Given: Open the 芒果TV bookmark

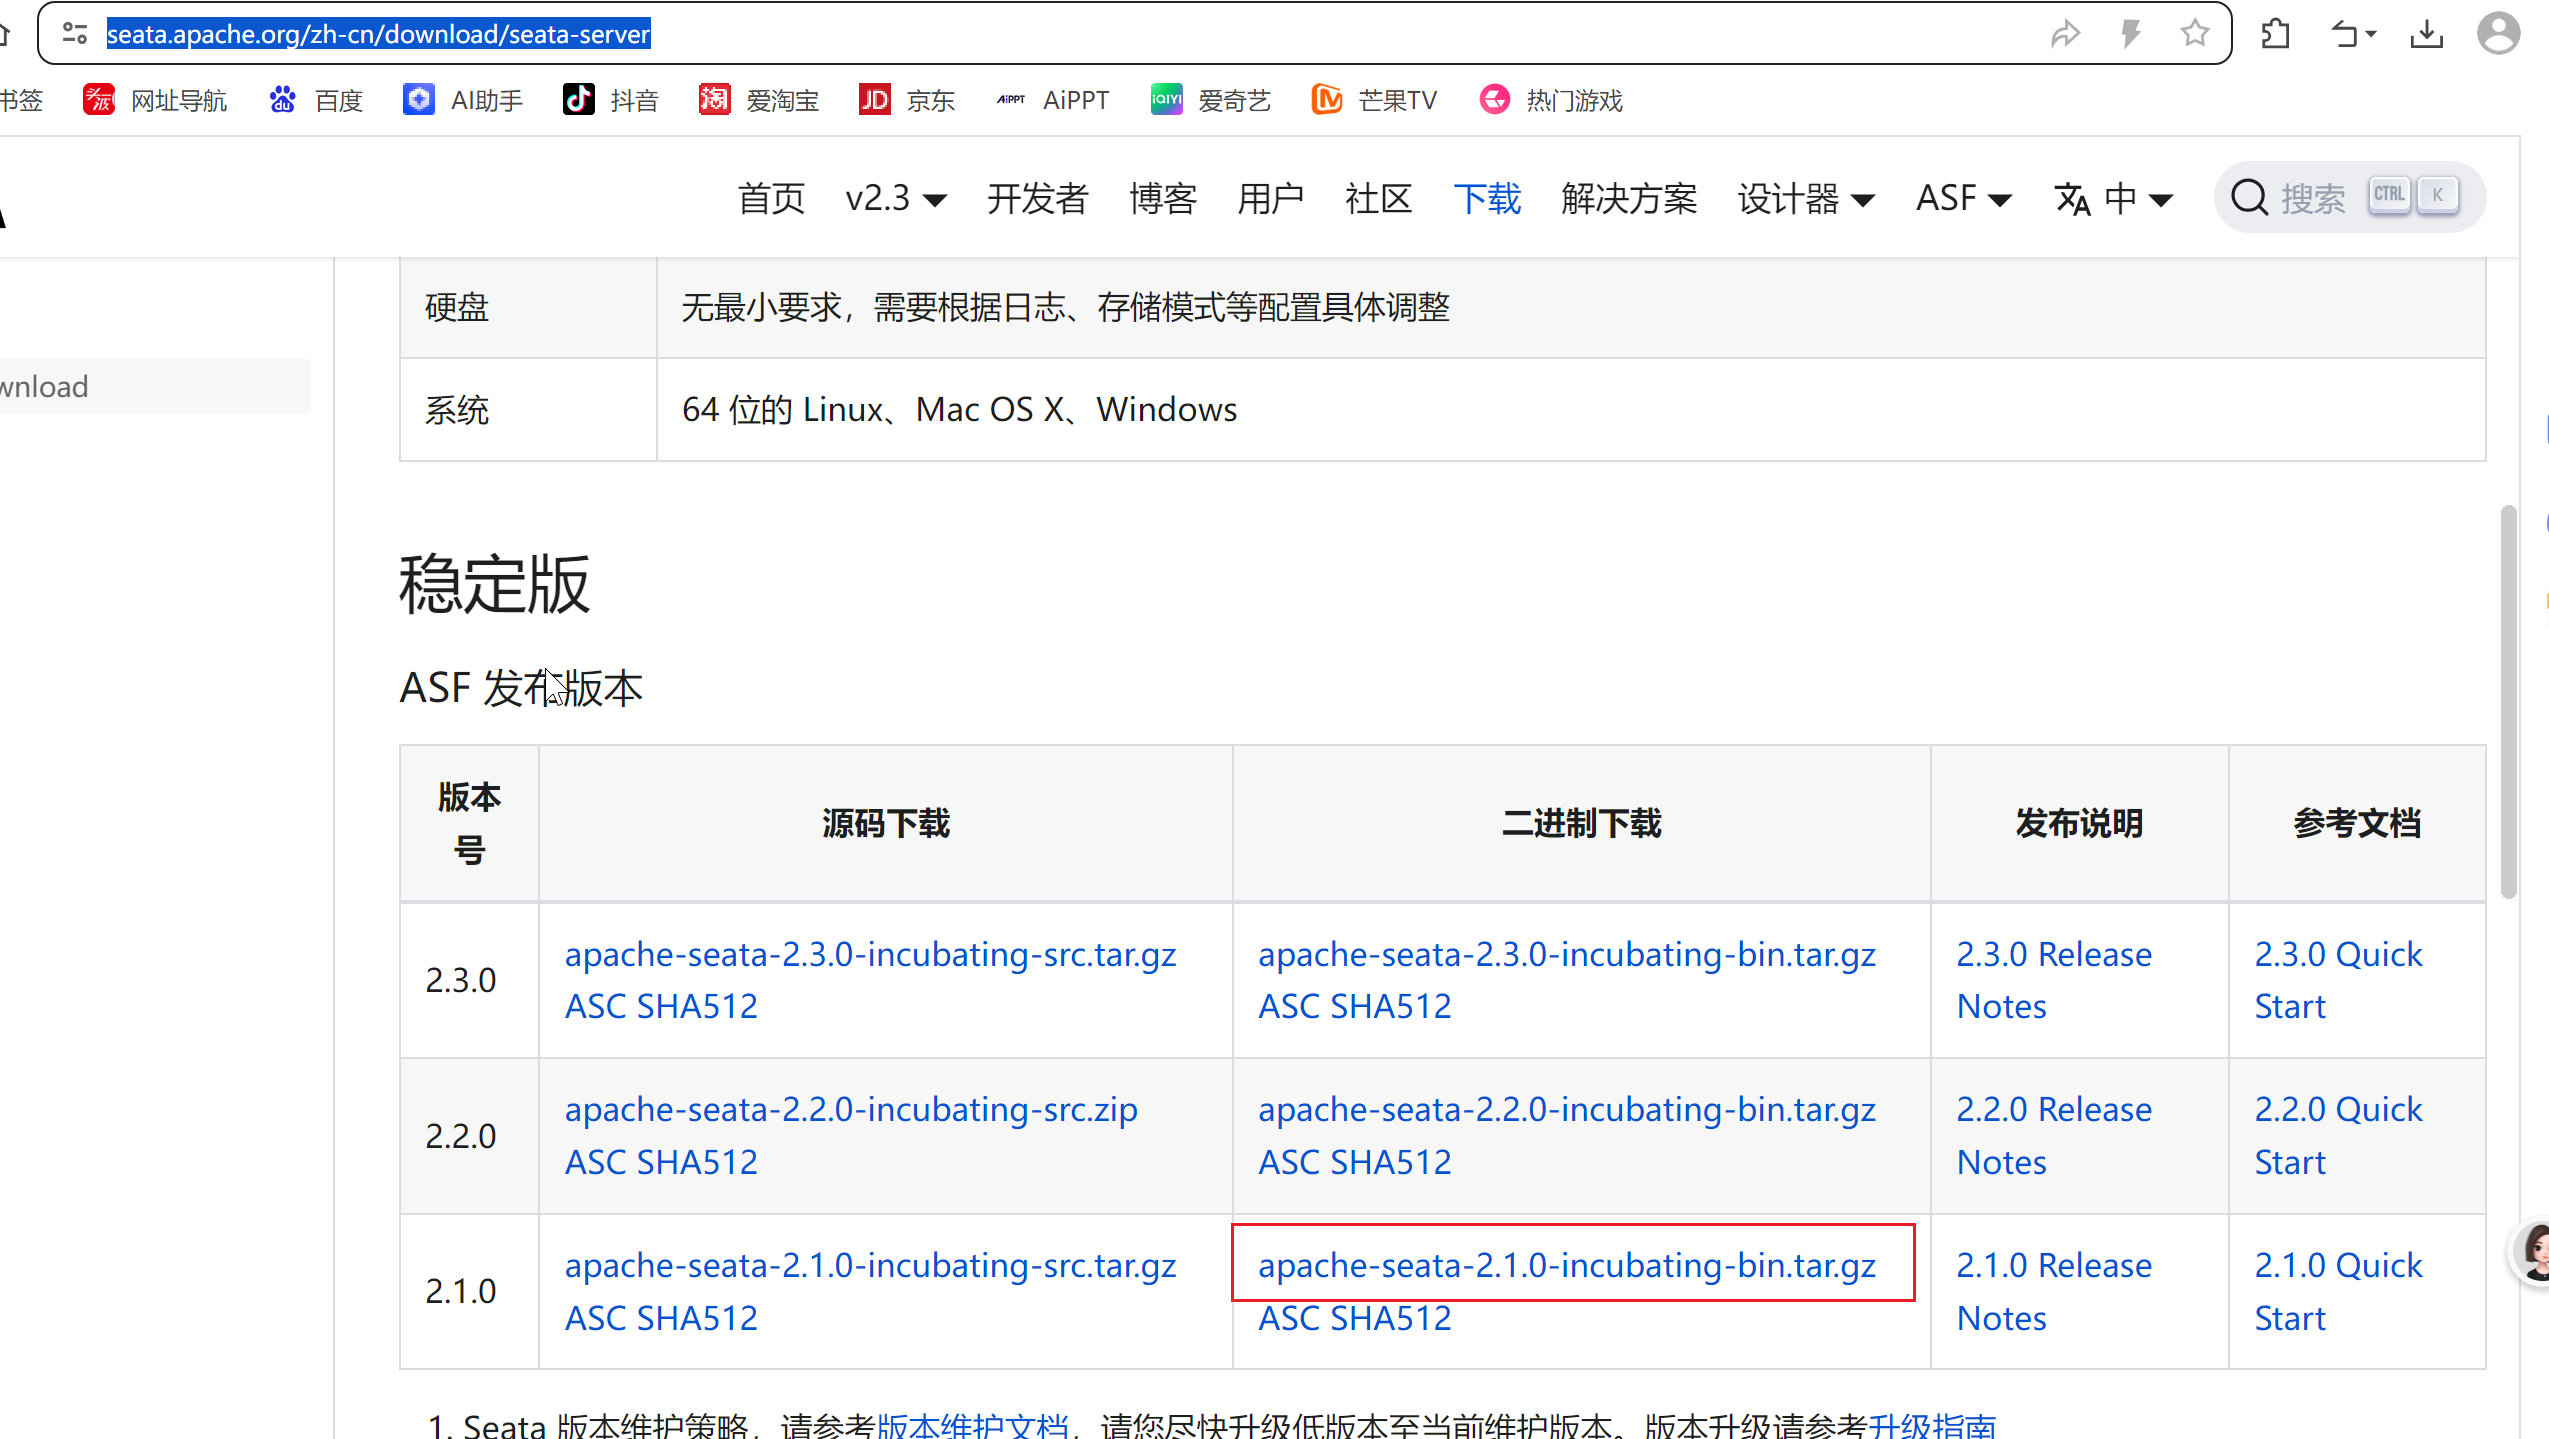Looking at the screenshot, I should pyautogui.click(x=1374, y=100).
